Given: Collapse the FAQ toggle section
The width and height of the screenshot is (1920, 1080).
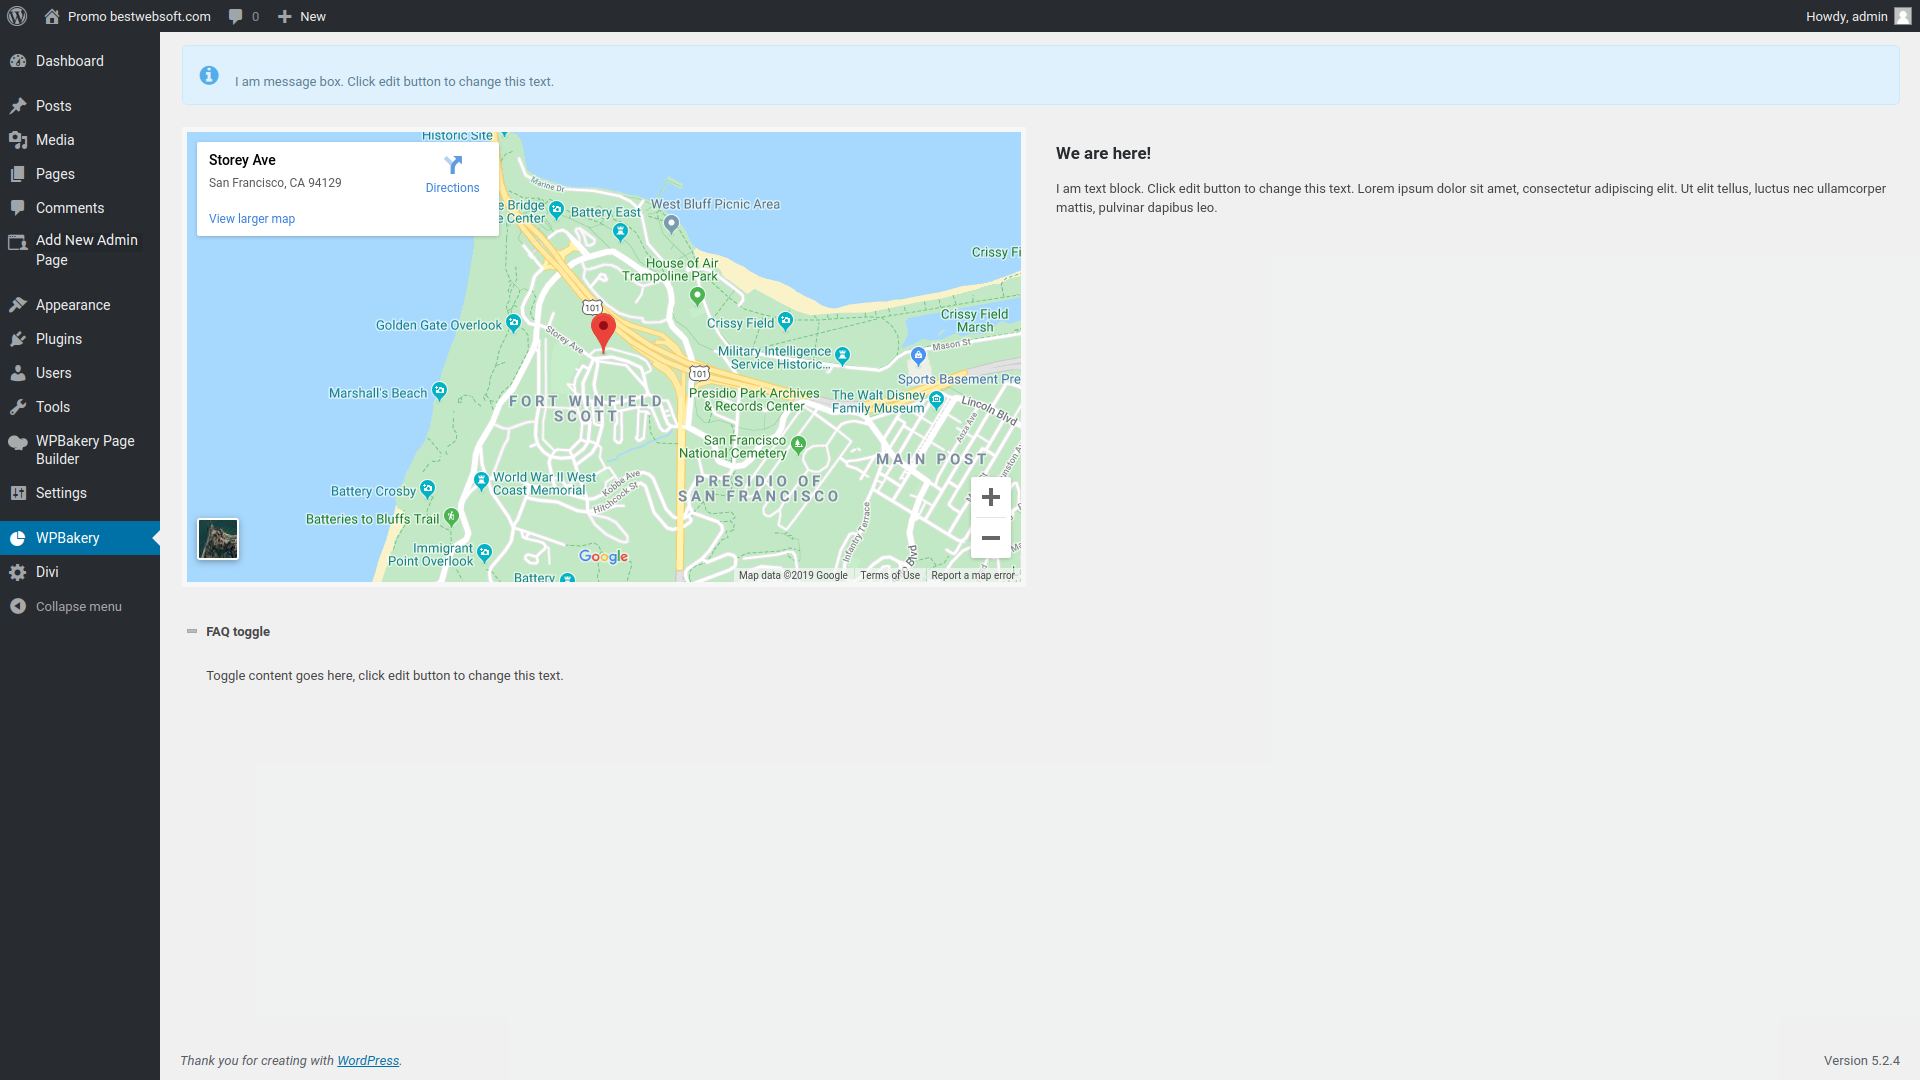Looking at the screenshot, I should pos(192,632).
